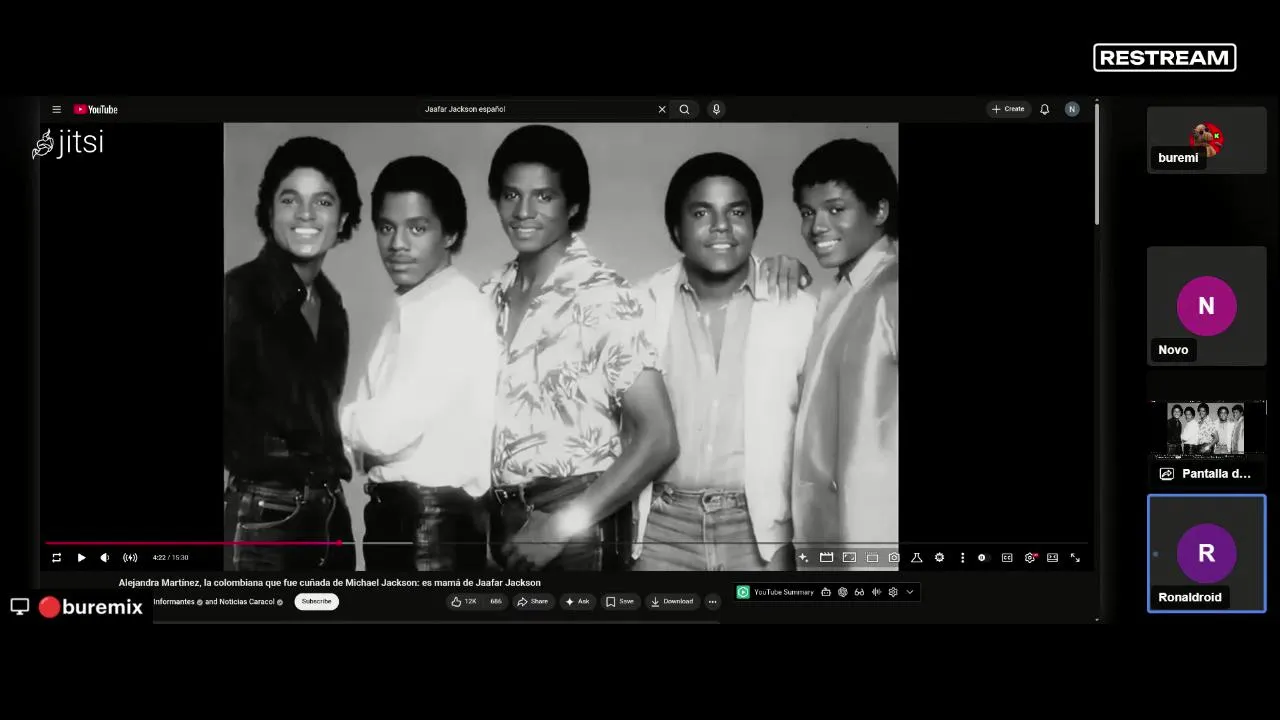1280x720 pixels.
Task: Start voice search with the microphone
Action: pos(716,109)
